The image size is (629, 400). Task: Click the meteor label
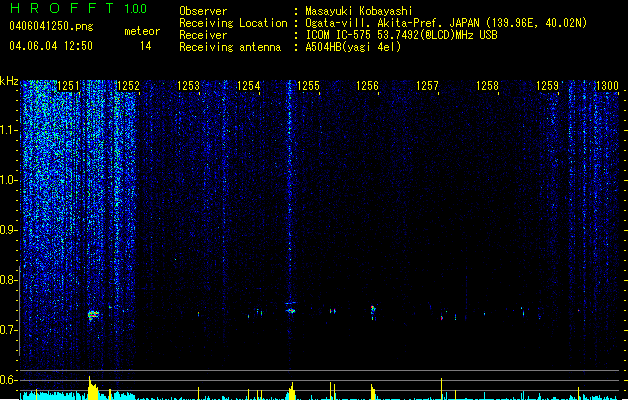click(142, 31)
